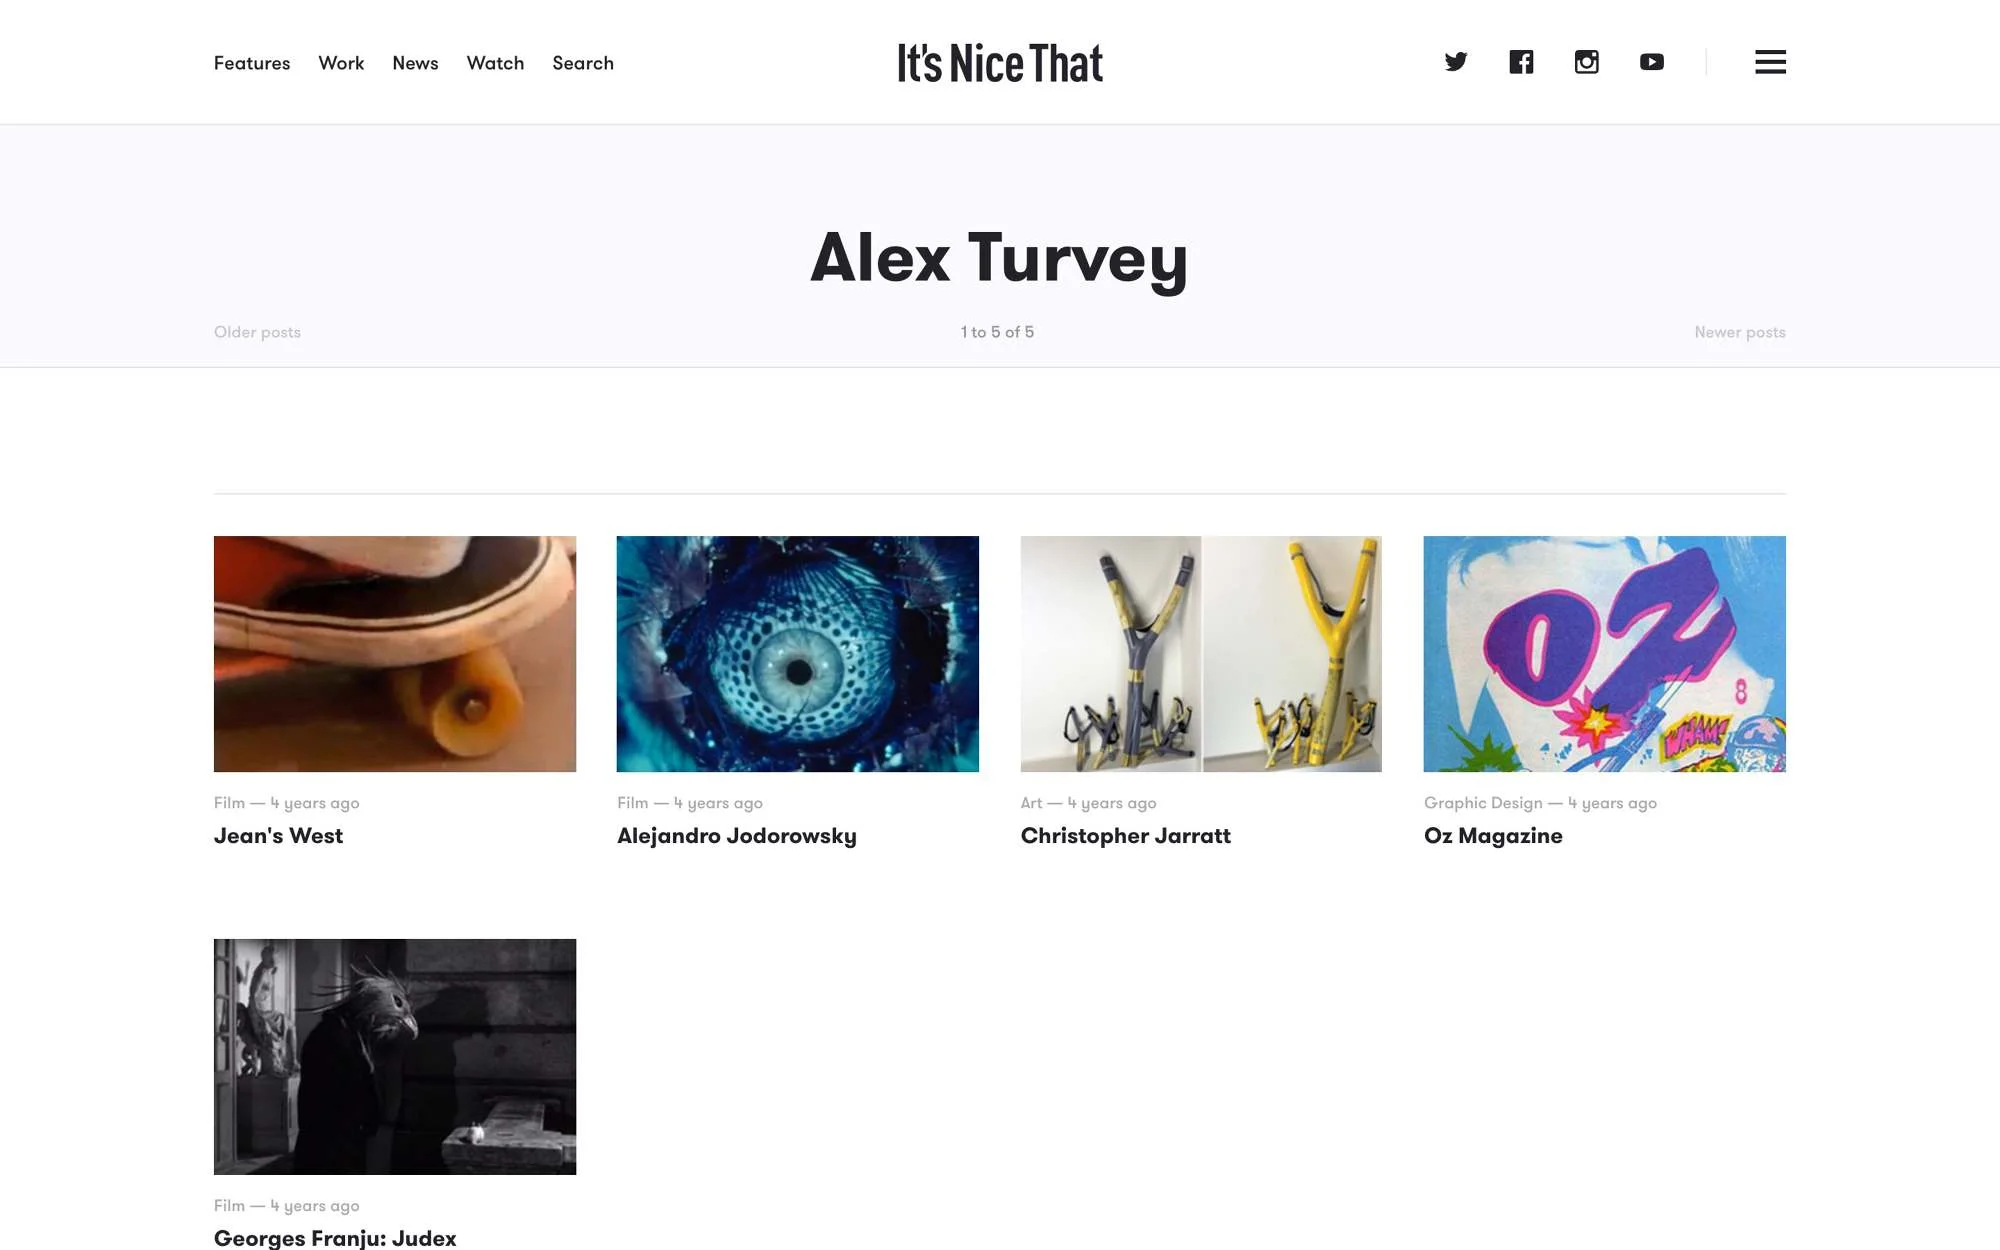Open the slingshot sculptures thumbnail
Image resolution: width=2000 pixels, height=1250 pixels.
pos(1201,654)
